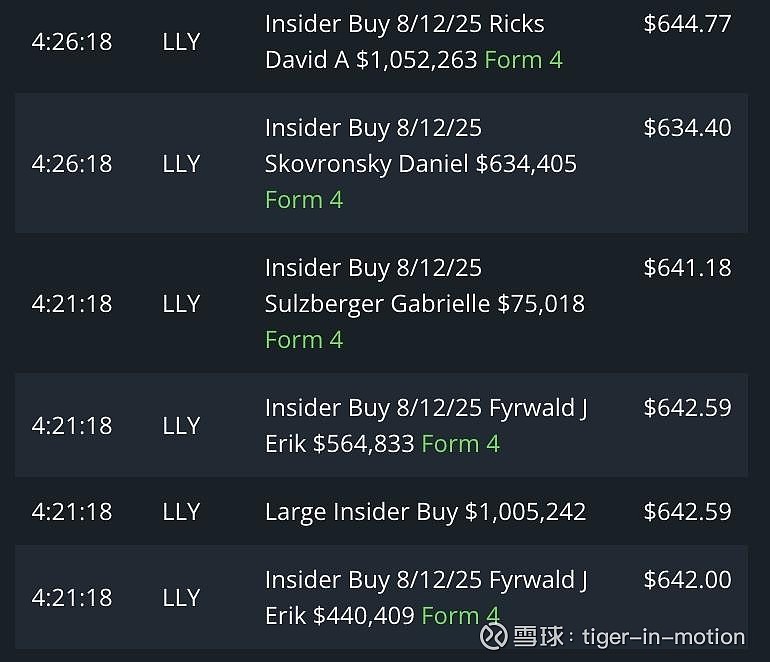
Task: Open Form 4 link for Skovronsky Daniel
Action: click(304, 200)
